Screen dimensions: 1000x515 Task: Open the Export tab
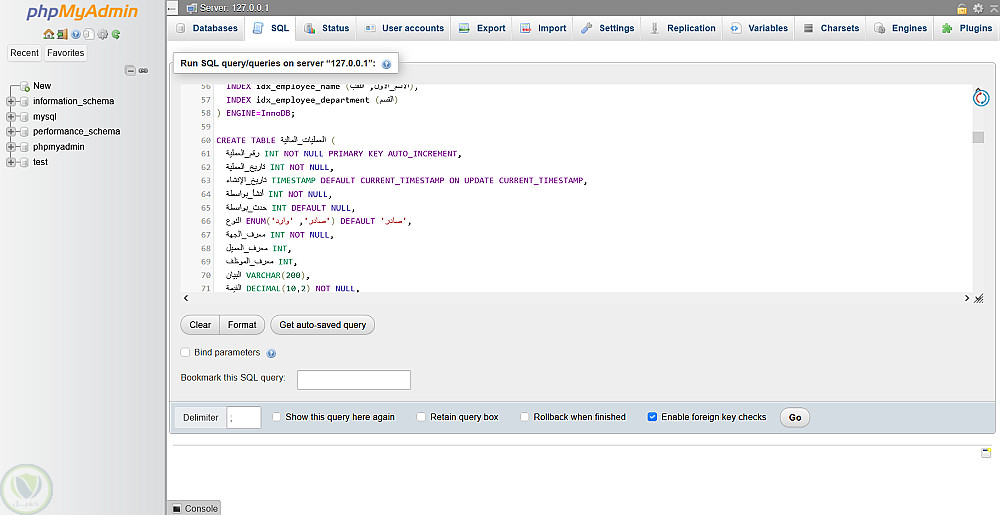coord(482,28)
